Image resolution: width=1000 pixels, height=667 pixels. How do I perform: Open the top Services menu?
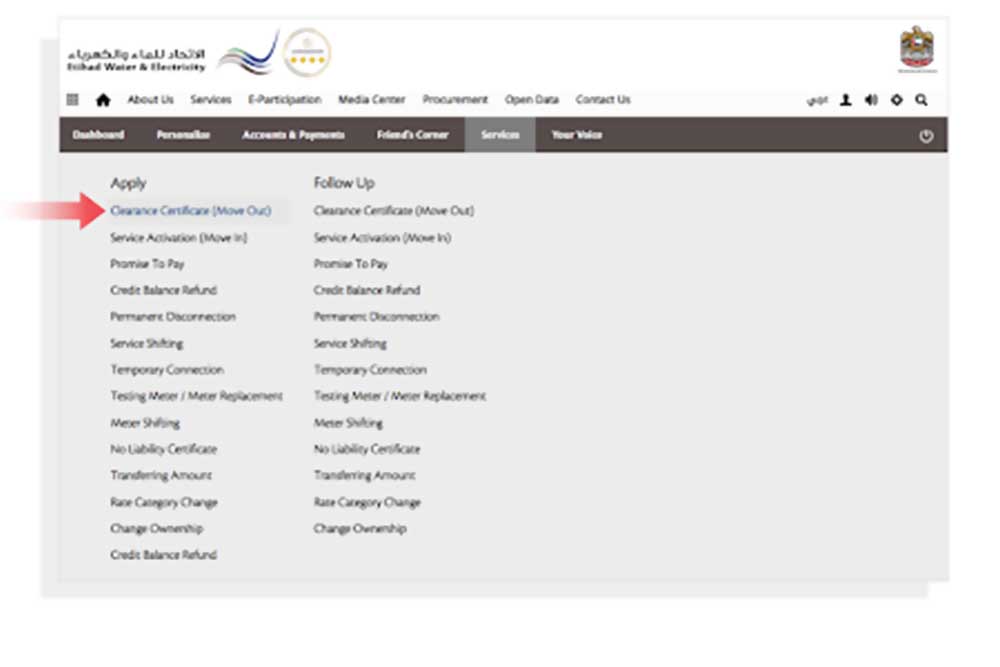pos(210,99)
